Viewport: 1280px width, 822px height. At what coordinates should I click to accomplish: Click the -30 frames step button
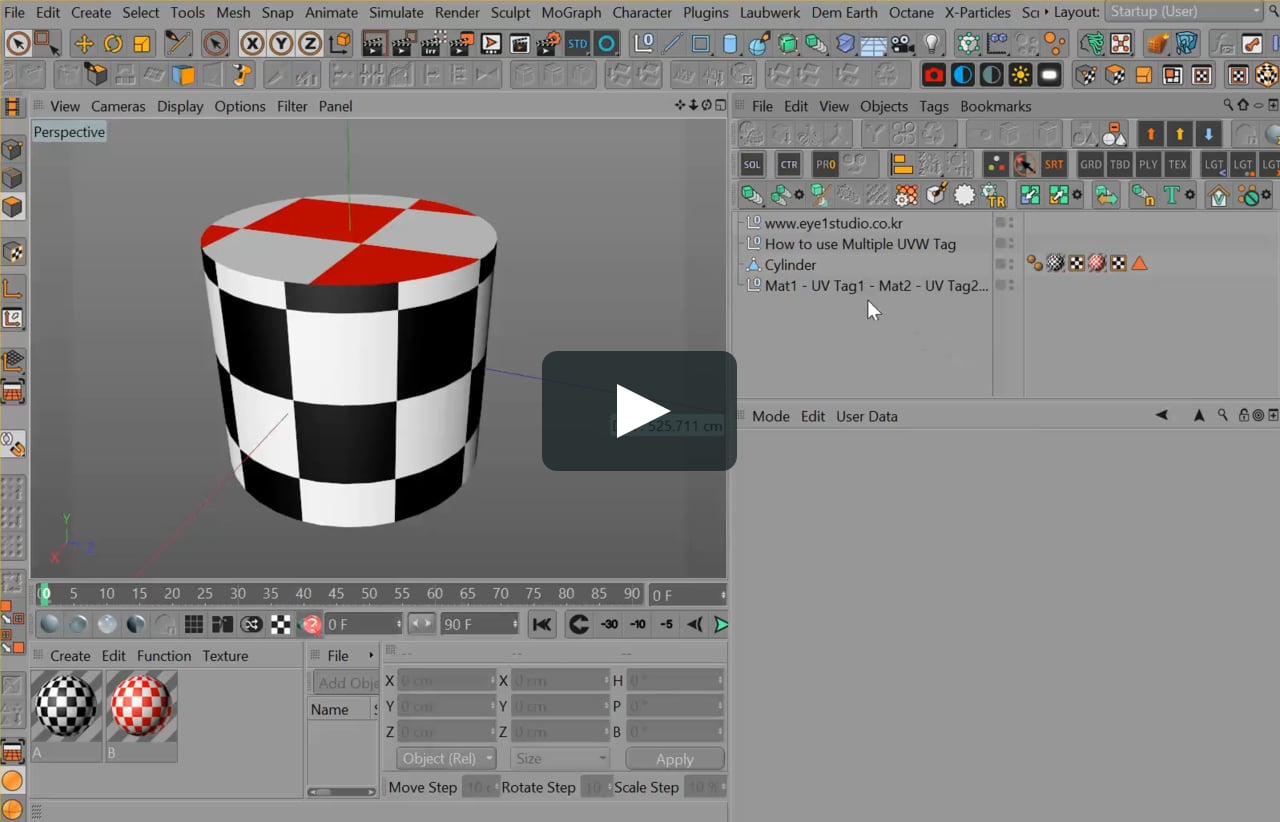(609, 625)
